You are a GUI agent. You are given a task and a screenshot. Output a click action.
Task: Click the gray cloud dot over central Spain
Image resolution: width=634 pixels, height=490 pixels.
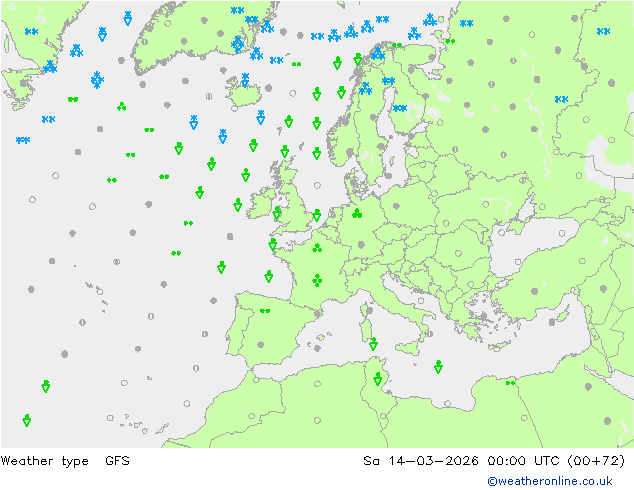click(261, 345)
